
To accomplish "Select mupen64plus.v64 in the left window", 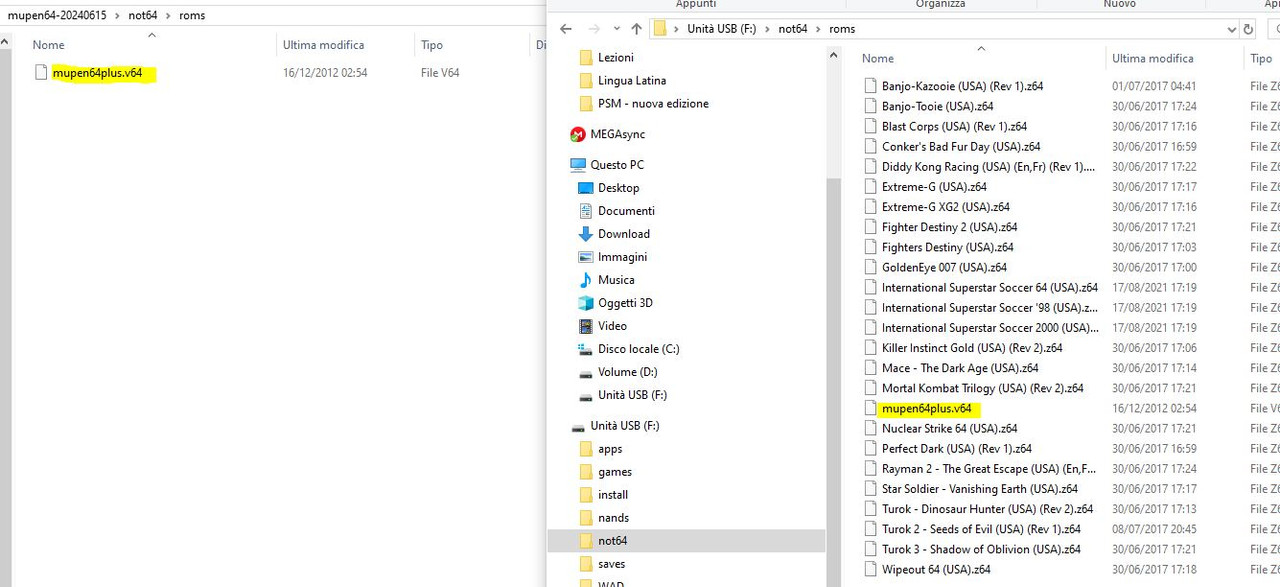I will click(97, 73).
